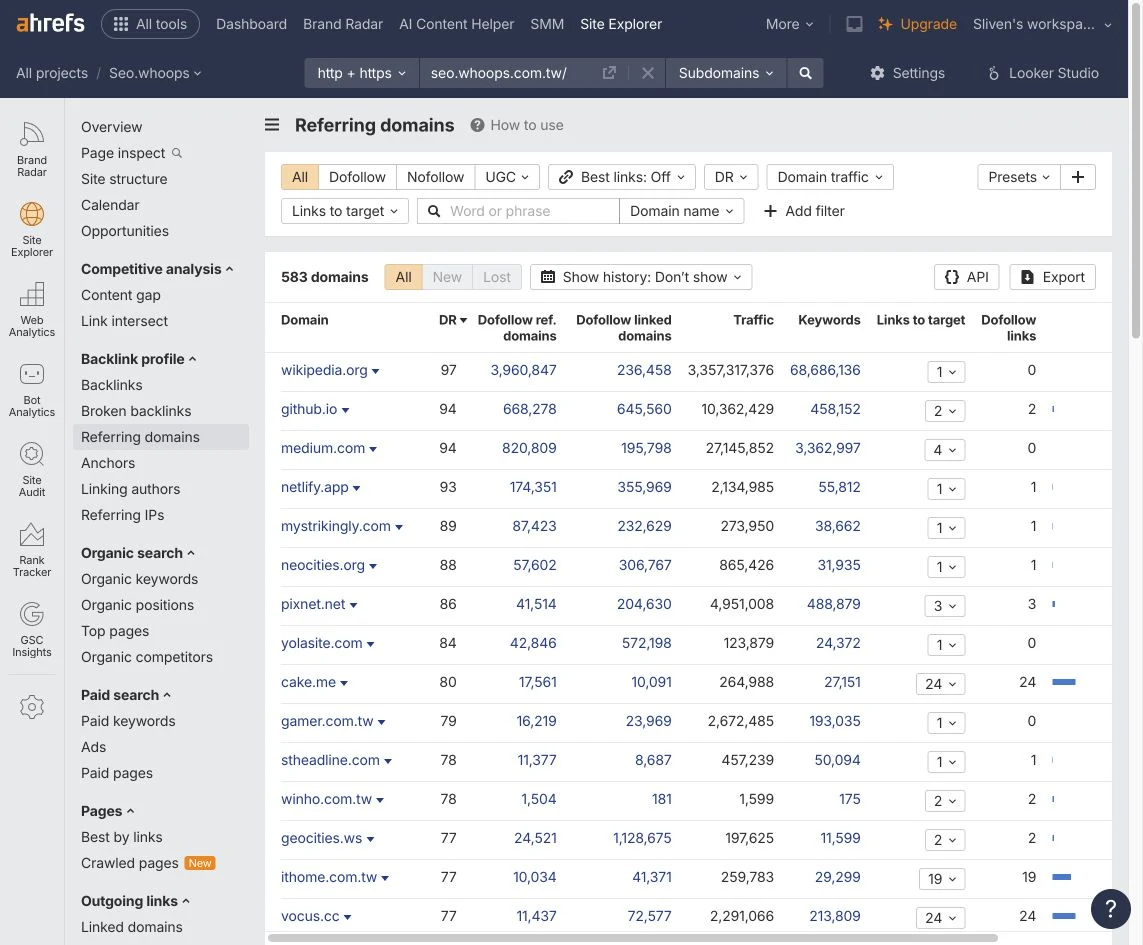
Task: Open Brand Radar in top navigation
Action: pyautogui.click(x=343, y=24)
